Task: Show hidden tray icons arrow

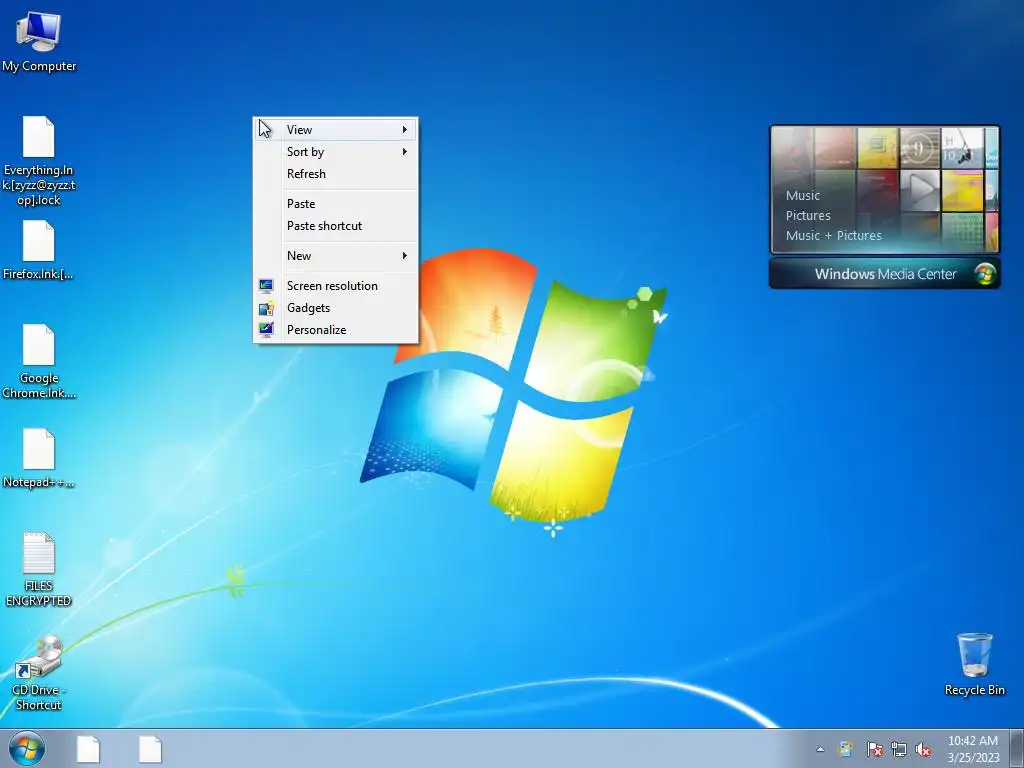Action: pos(820,749)
